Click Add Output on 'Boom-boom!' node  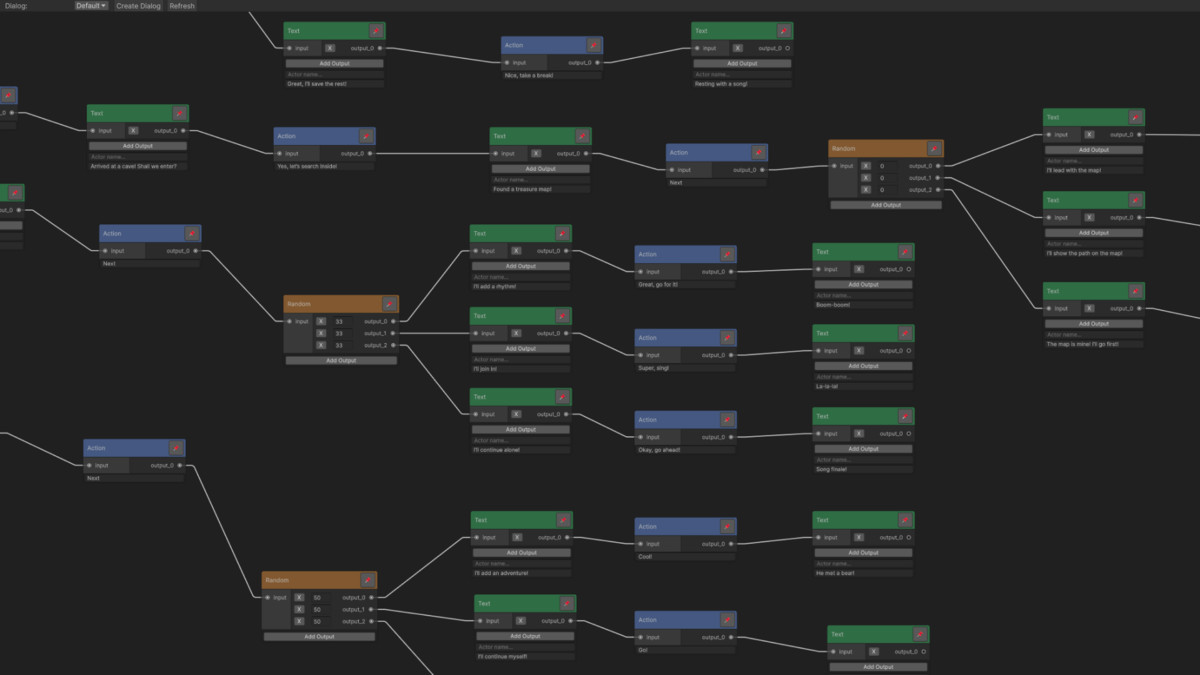[x=863, y=284]
